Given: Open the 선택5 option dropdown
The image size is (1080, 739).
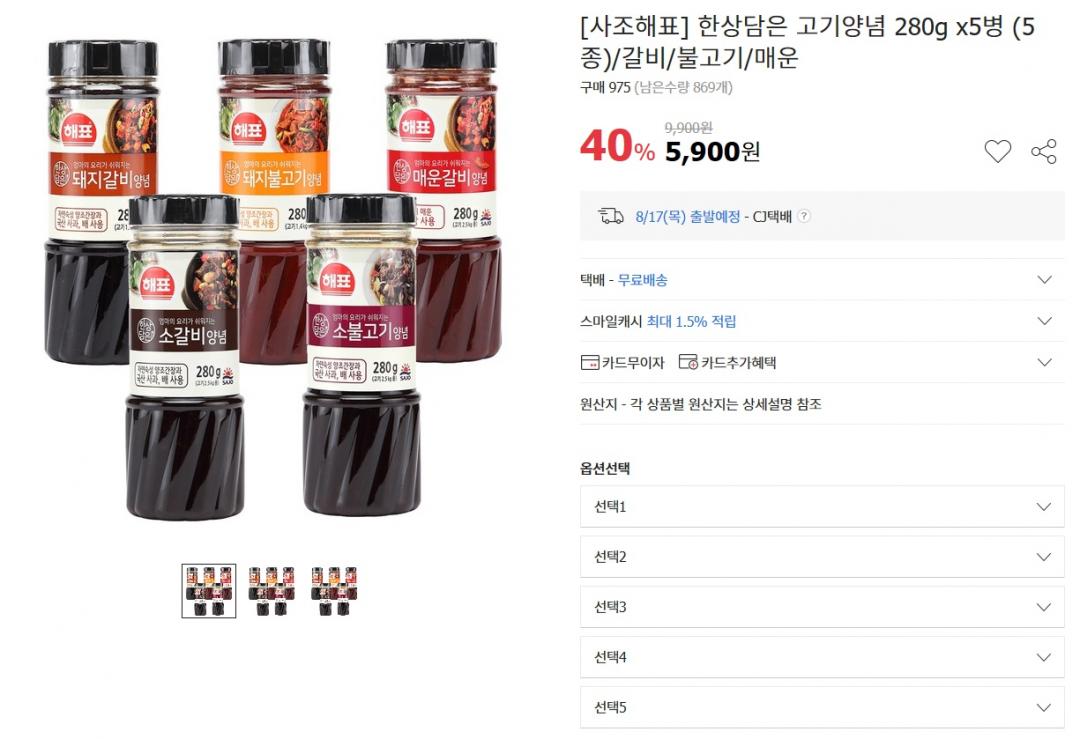Looking at the screenshot, I should (x=822, y=707).
